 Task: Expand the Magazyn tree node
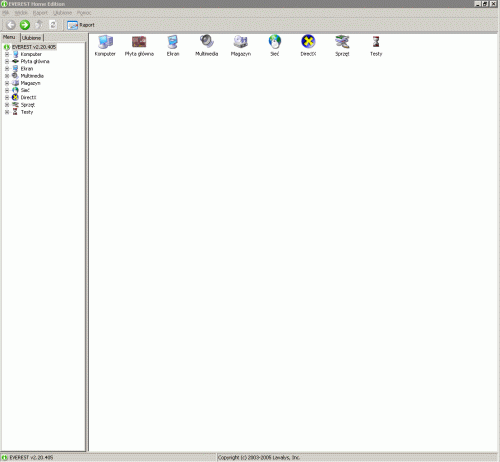tap(7, 83)
